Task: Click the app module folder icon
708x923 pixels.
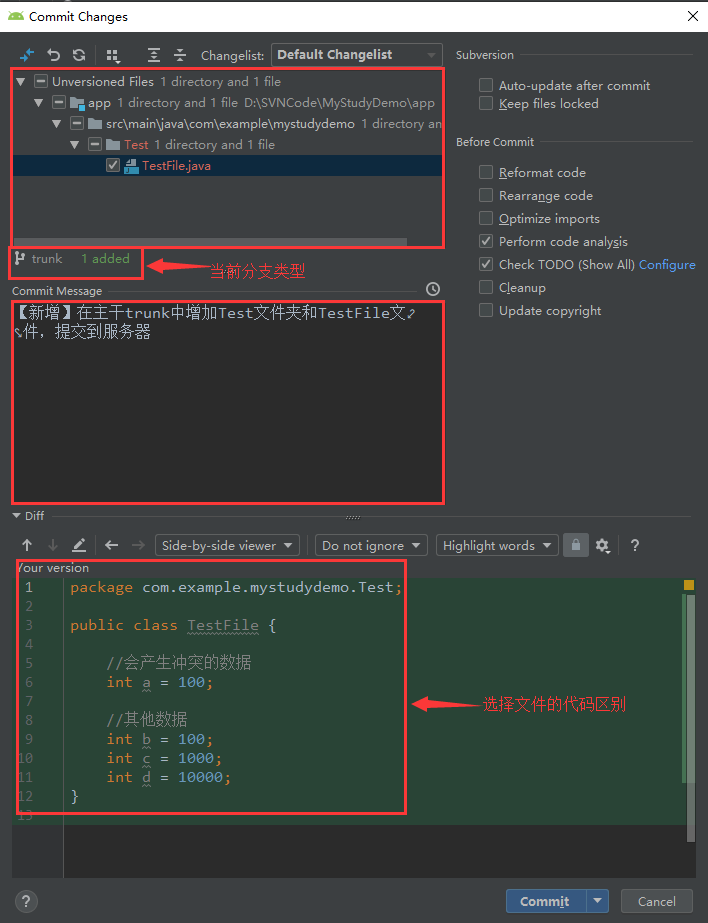Action: [77, 103]
